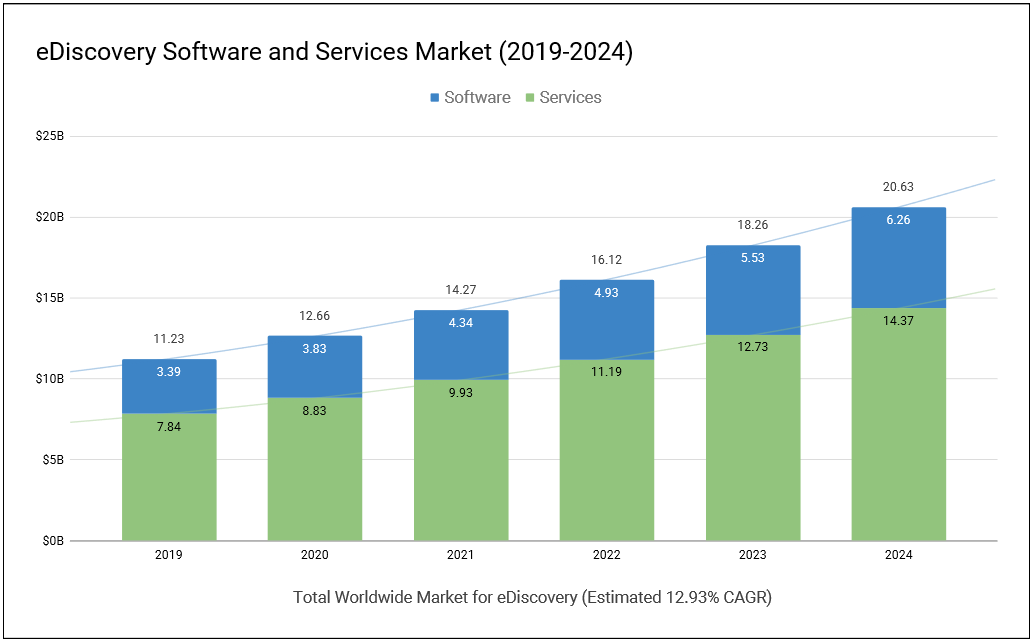Click the 2024 x-axis label
Image resolution: width=1032 pixels, height=641 pixels.
(898, 555)
